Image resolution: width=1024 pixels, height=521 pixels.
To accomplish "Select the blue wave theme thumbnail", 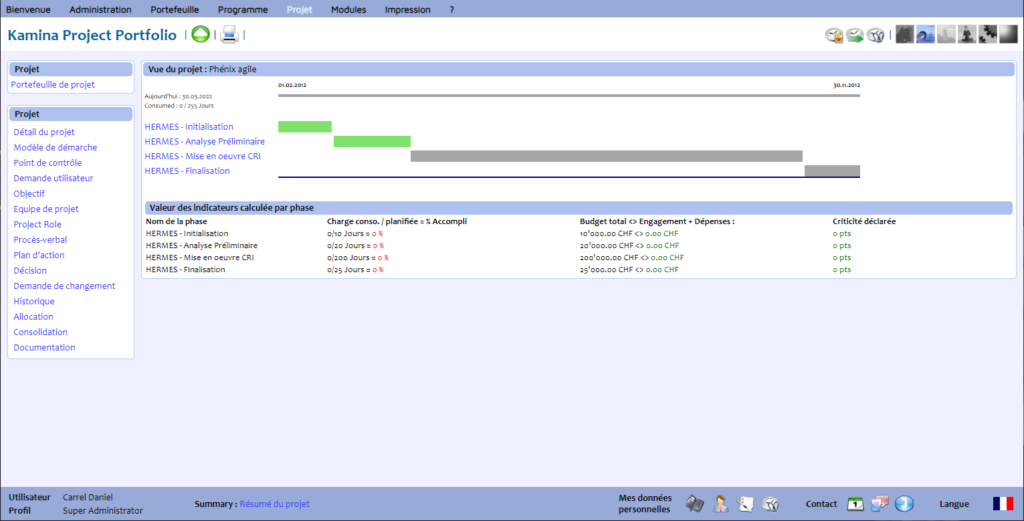I will (925, 35).
